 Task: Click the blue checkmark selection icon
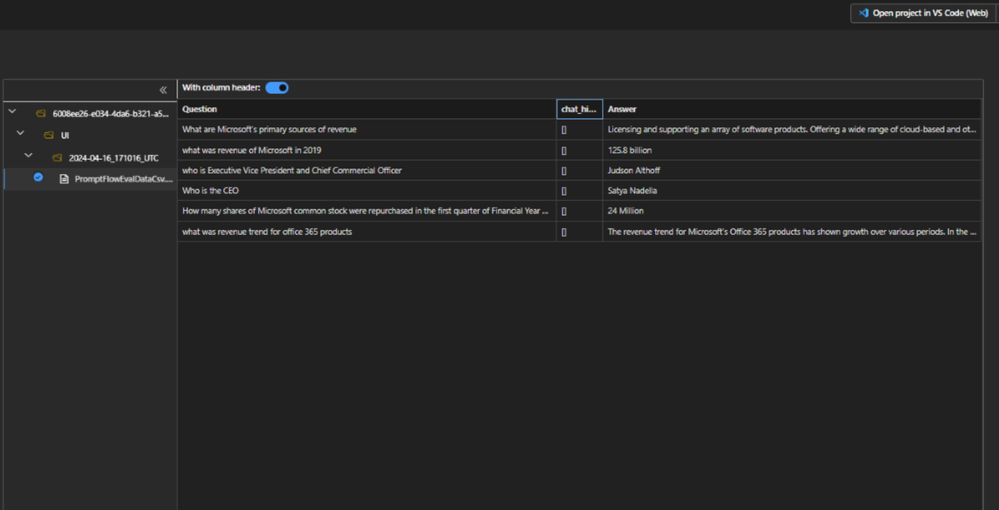(38, 178)
